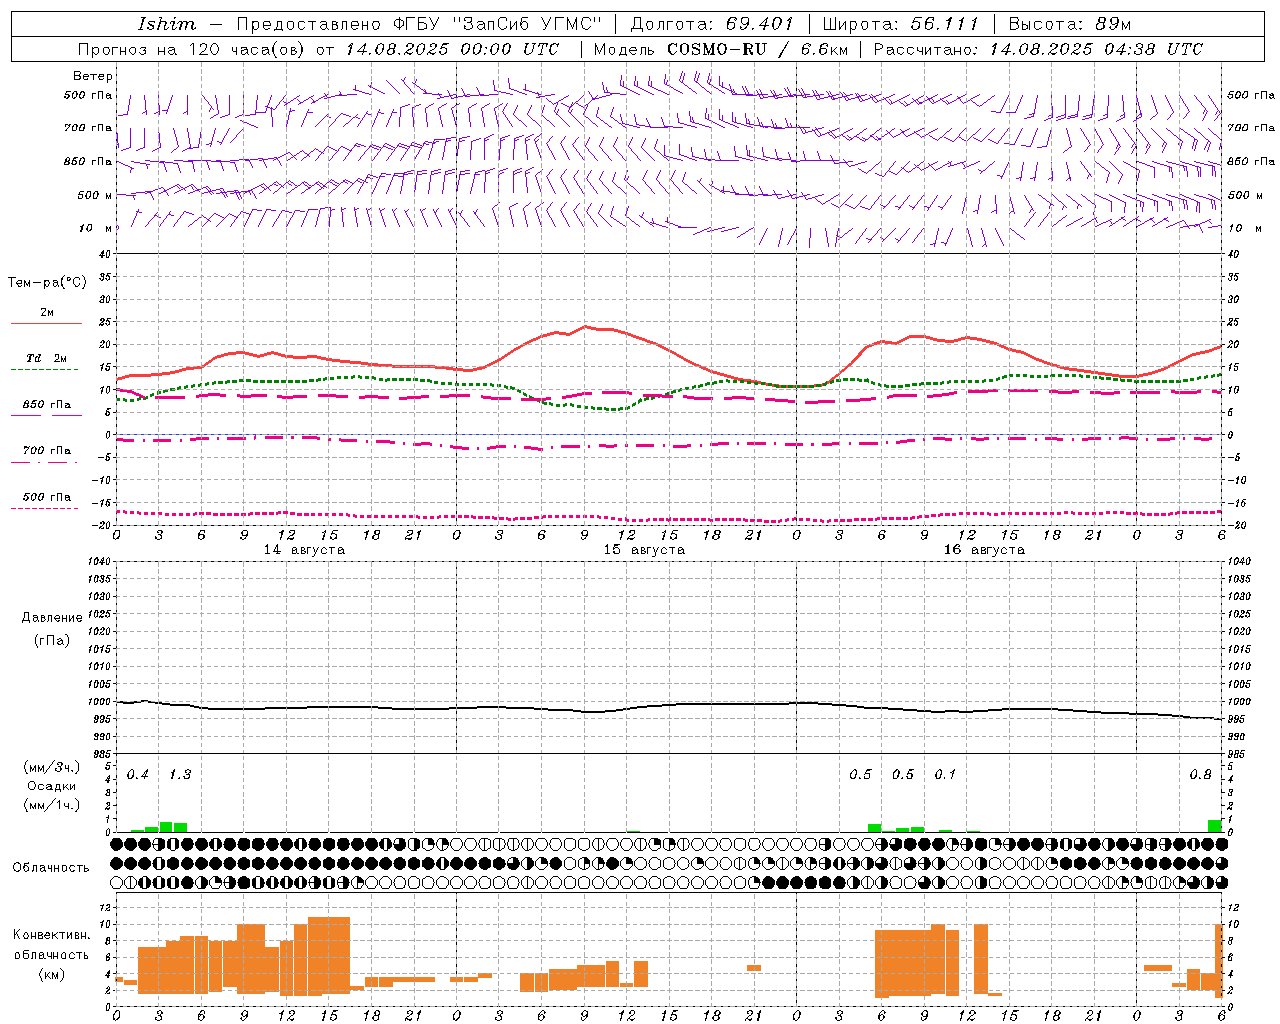Viewport: 1280px width, 1024px height.
Task: Click the green dotted line sample under "Td 2м"
Action: (44, 370)
